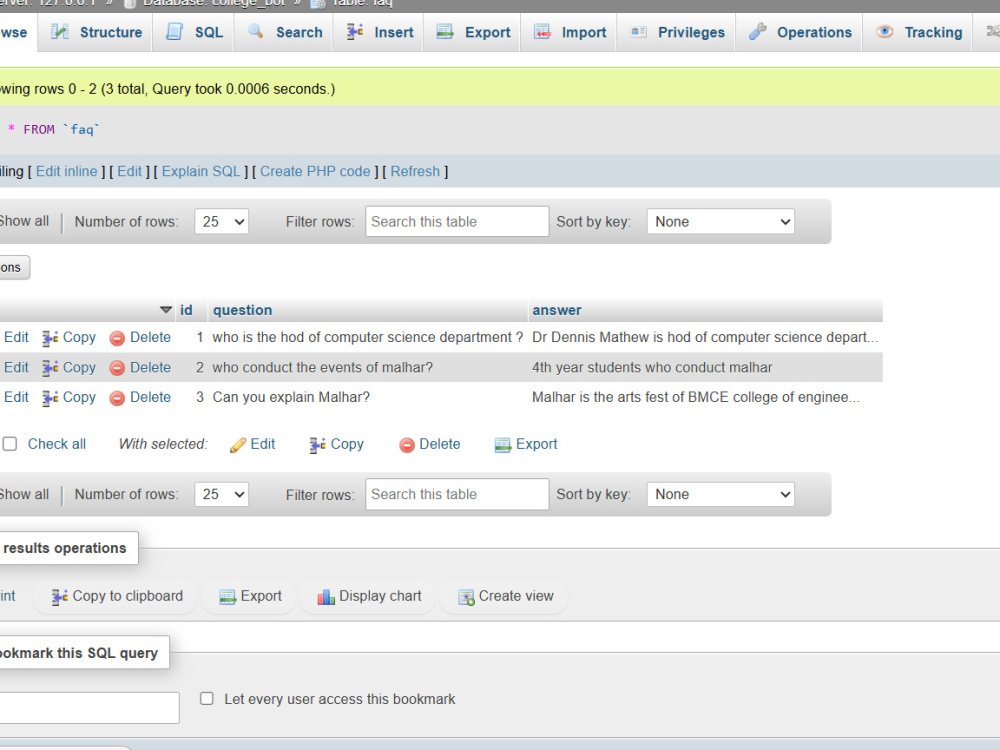Click the top Show all label
Image resolution: width=1000 pixels, height=750 pixels.
tap(24, 221)
